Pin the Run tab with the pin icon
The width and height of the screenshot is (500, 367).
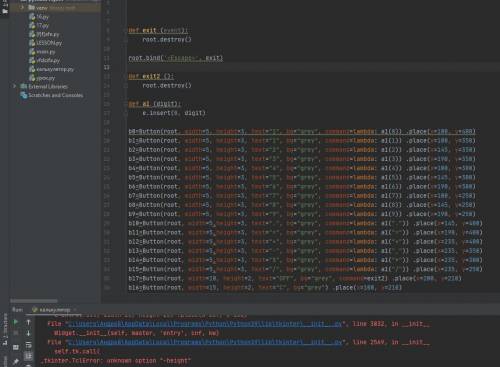click(x=15, y=361)
